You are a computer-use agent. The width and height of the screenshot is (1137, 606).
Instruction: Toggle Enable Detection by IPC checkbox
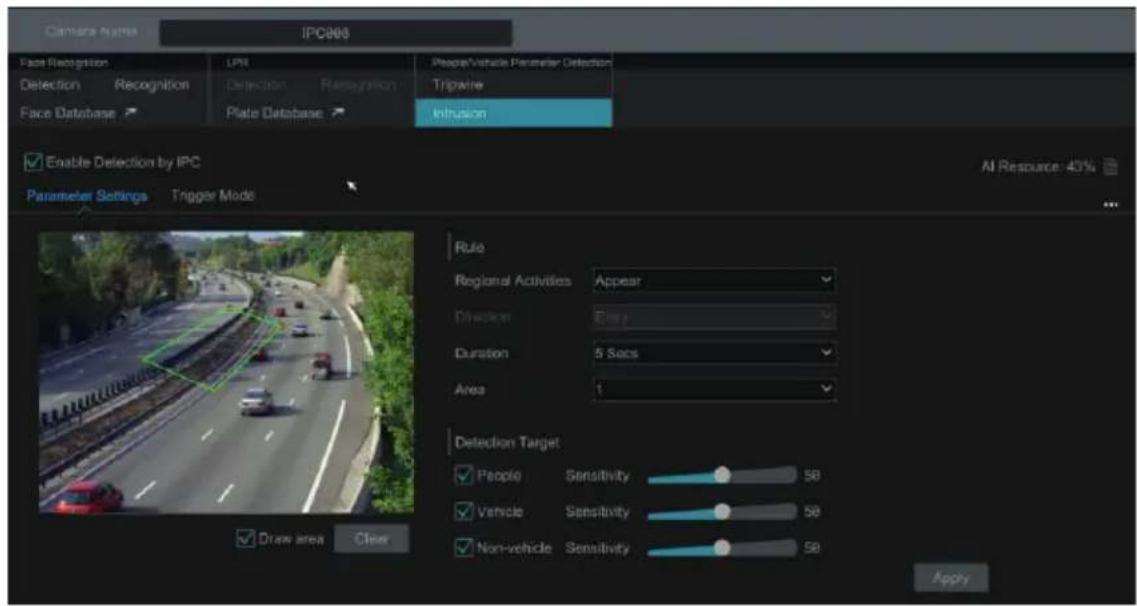tap(33, 162)
